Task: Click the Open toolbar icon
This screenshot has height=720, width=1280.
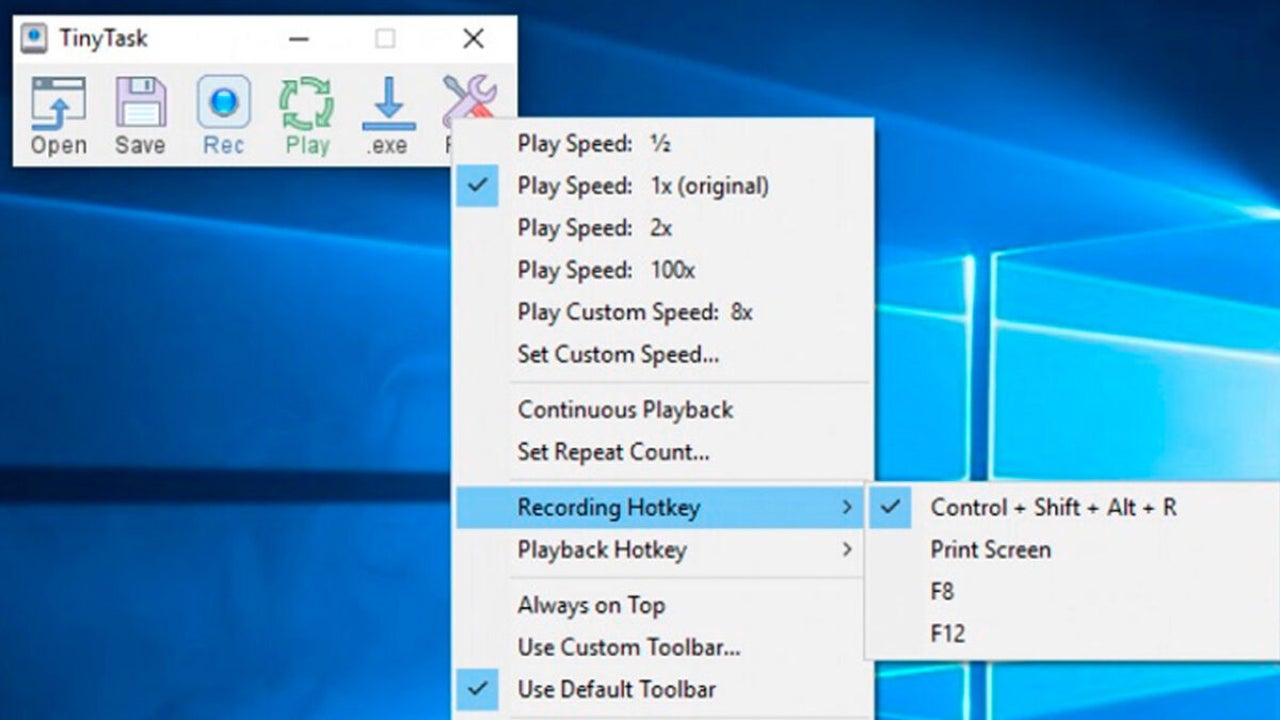Action: pos(58,116)
